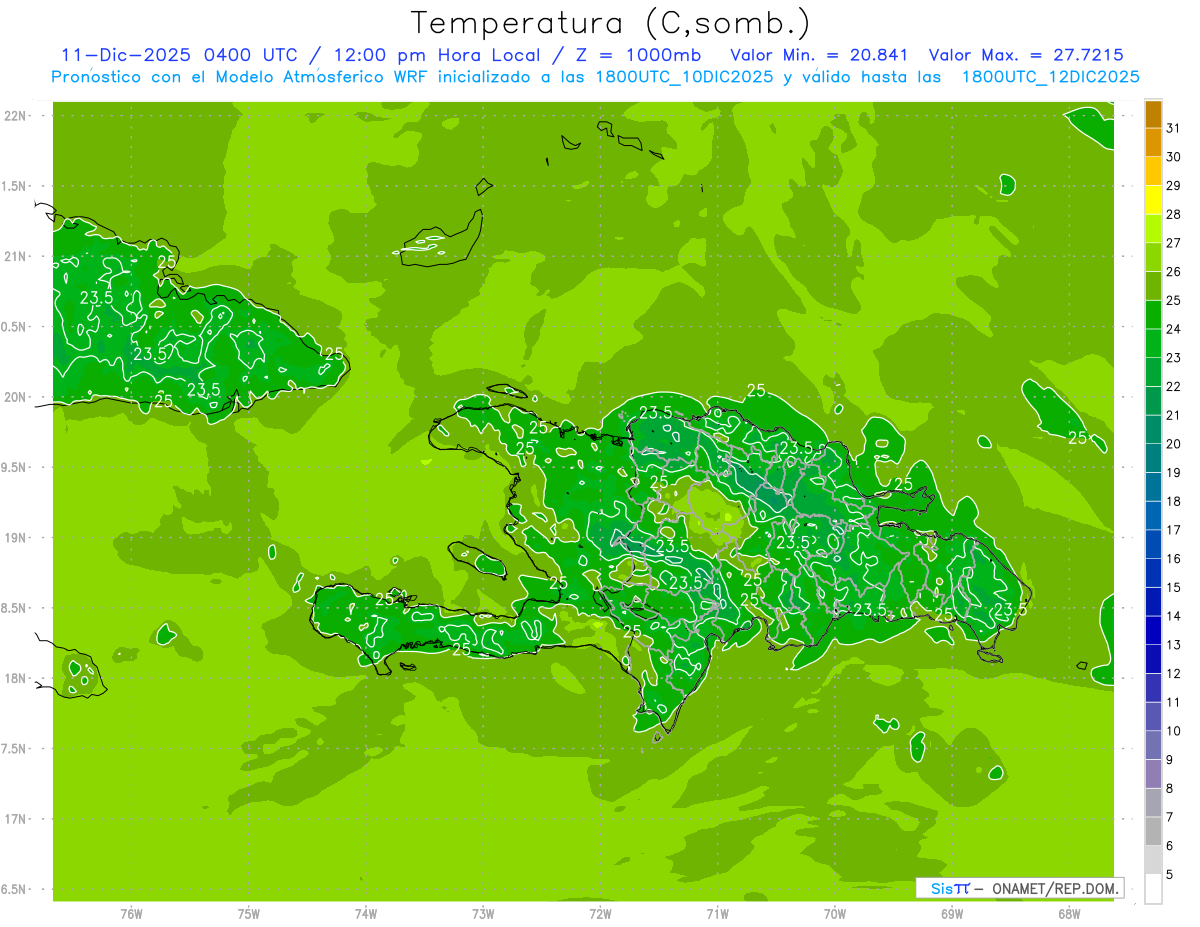Pick the brown-orange swatch above the 31 label

[x=1153, y=114]
